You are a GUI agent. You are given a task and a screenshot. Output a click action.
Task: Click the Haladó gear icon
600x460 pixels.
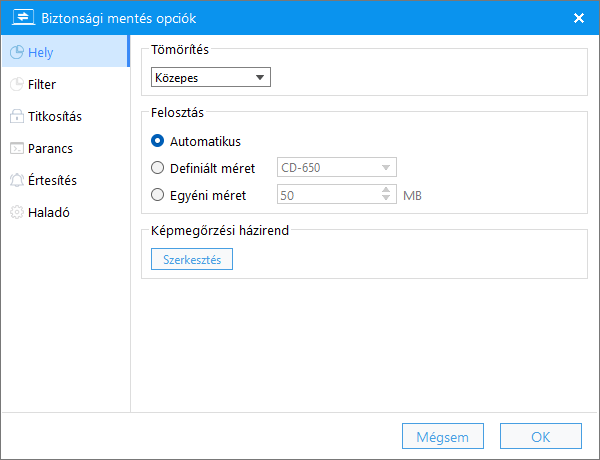(17, 212)
